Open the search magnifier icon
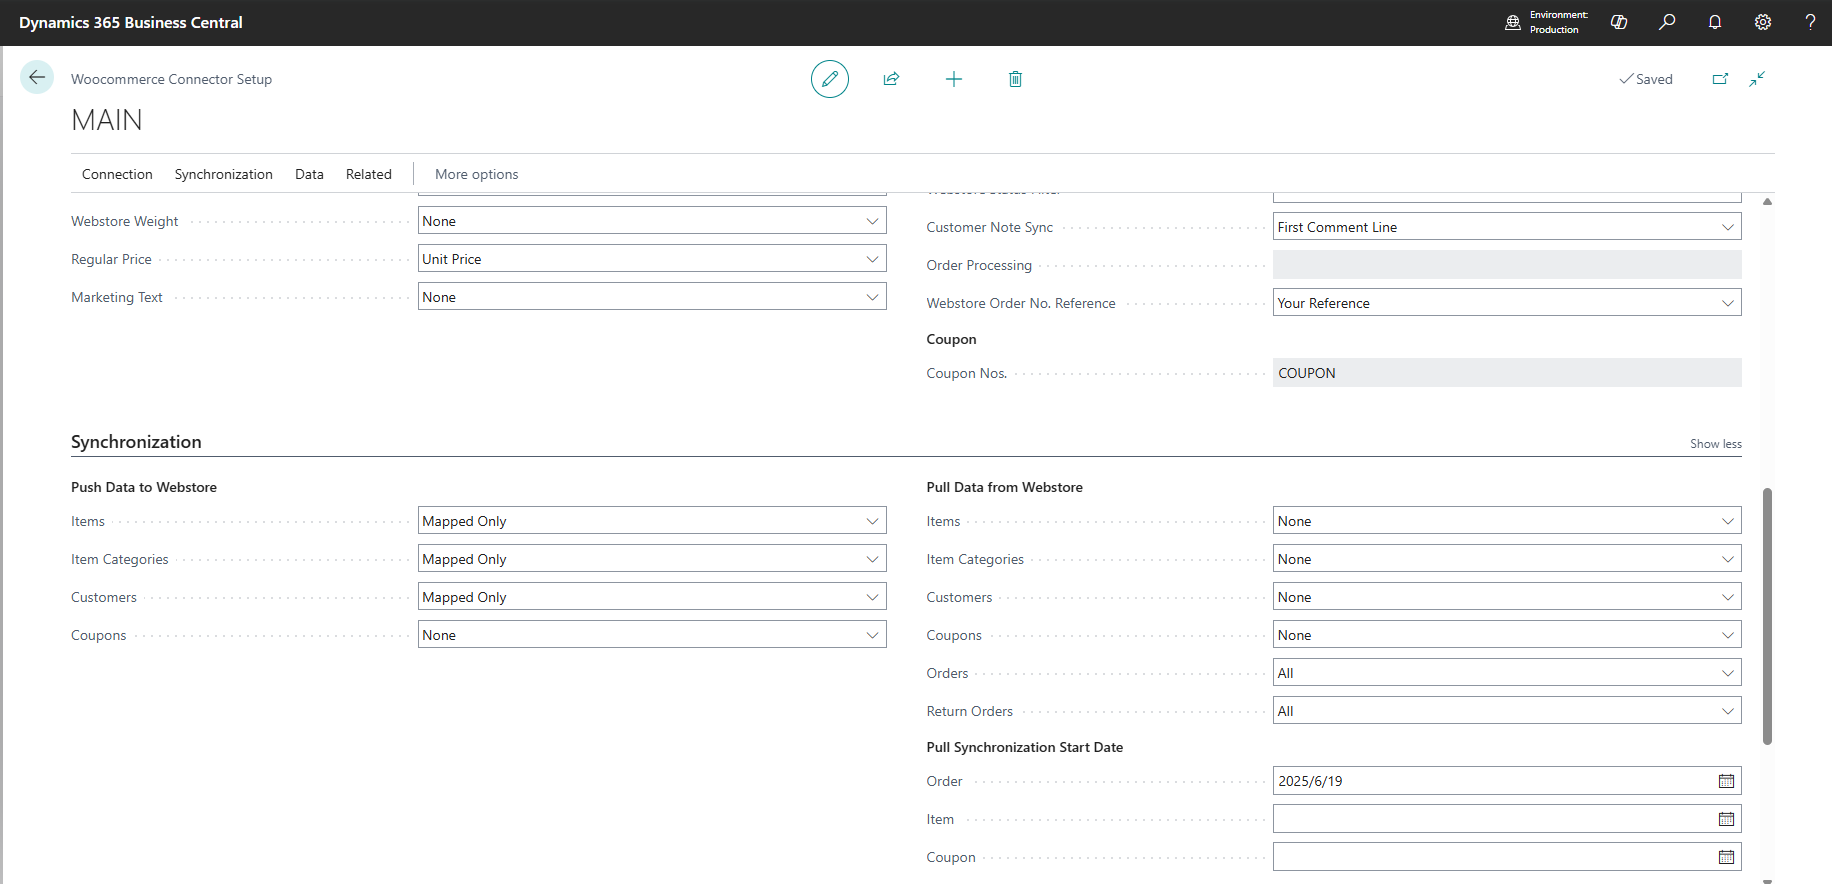The image size is (1832, 884). tap(1667, 22)
